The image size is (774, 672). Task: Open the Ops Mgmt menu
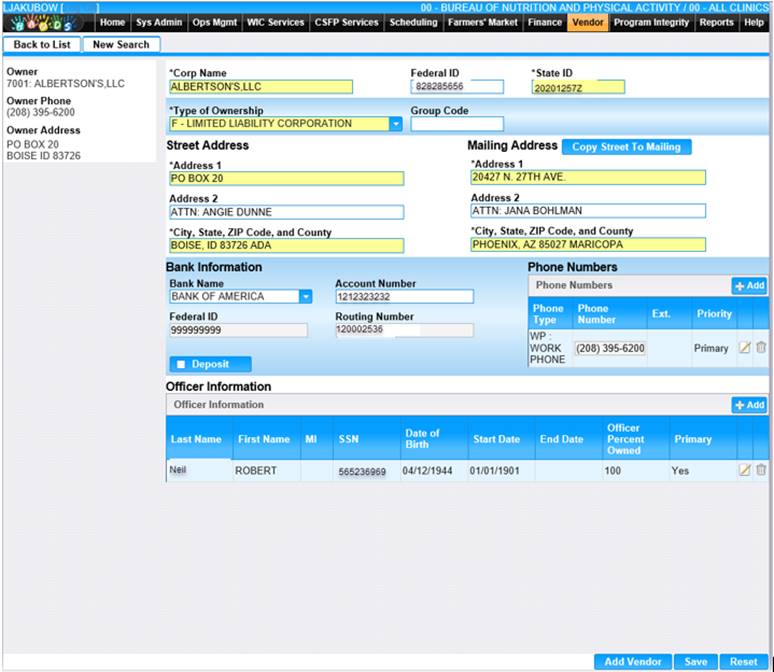(x=215, y=23)
